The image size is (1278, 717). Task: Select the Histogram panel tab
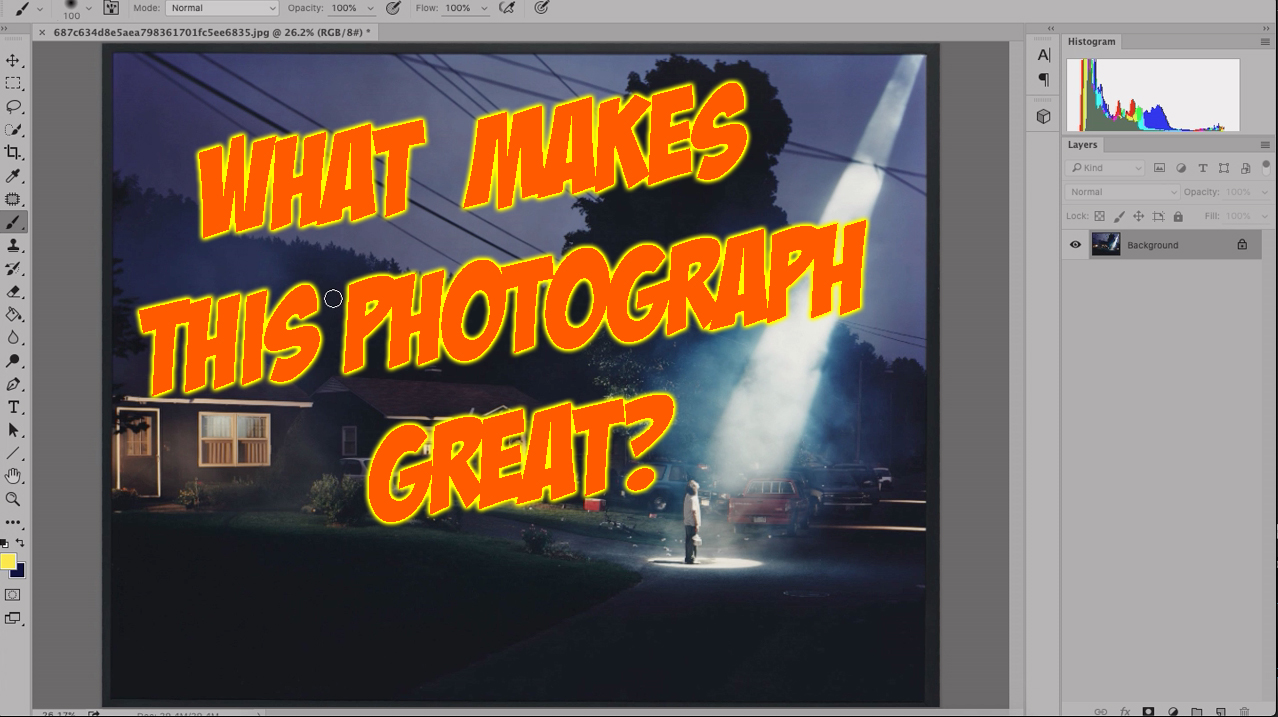pyautogui.click(x=1091, y=42)
